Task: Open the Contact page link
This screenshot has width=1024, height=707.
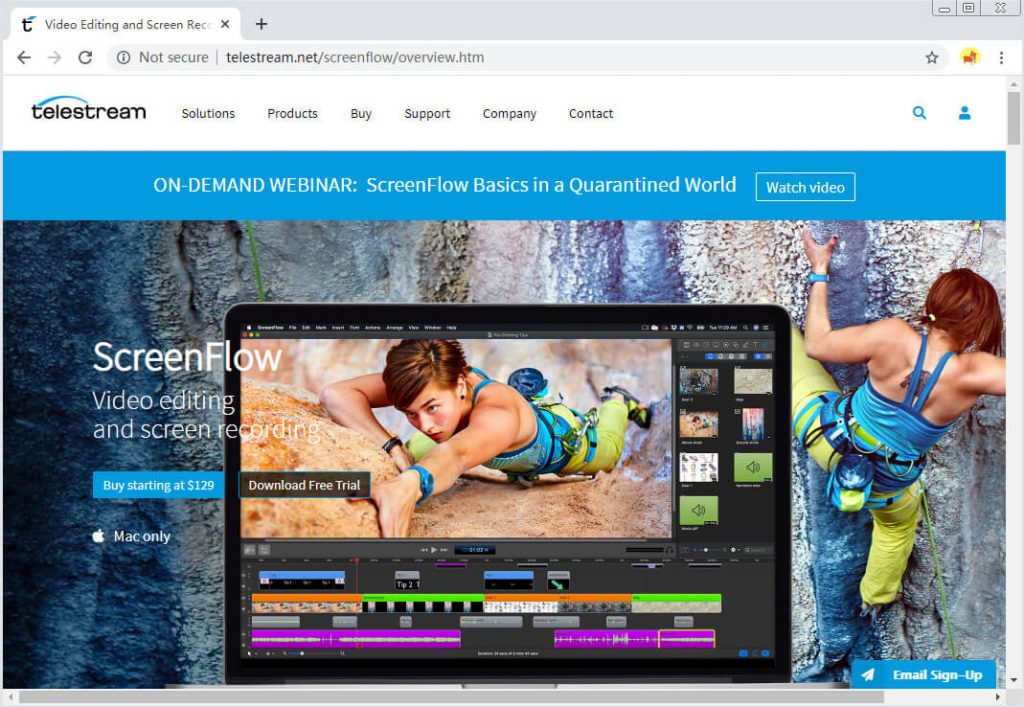Action: tap(590, 114)
